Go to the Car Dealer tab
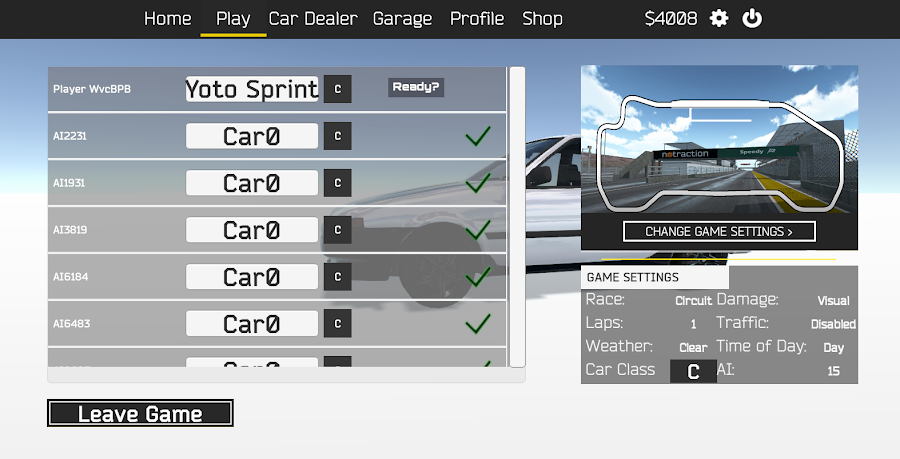This screenshot has height=459, width=900. click(x=312, y=18)
